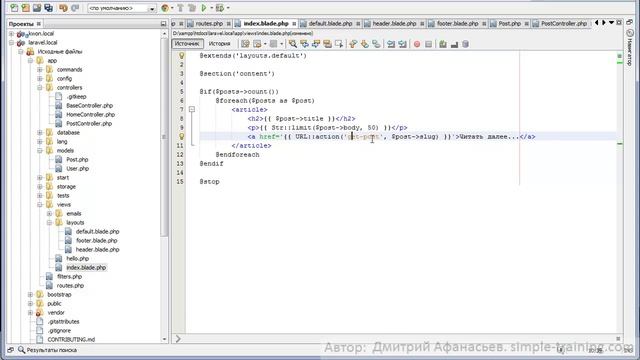Collapse the models folder
This screenshot has width=640, height=360.
[x=40, y=151]
